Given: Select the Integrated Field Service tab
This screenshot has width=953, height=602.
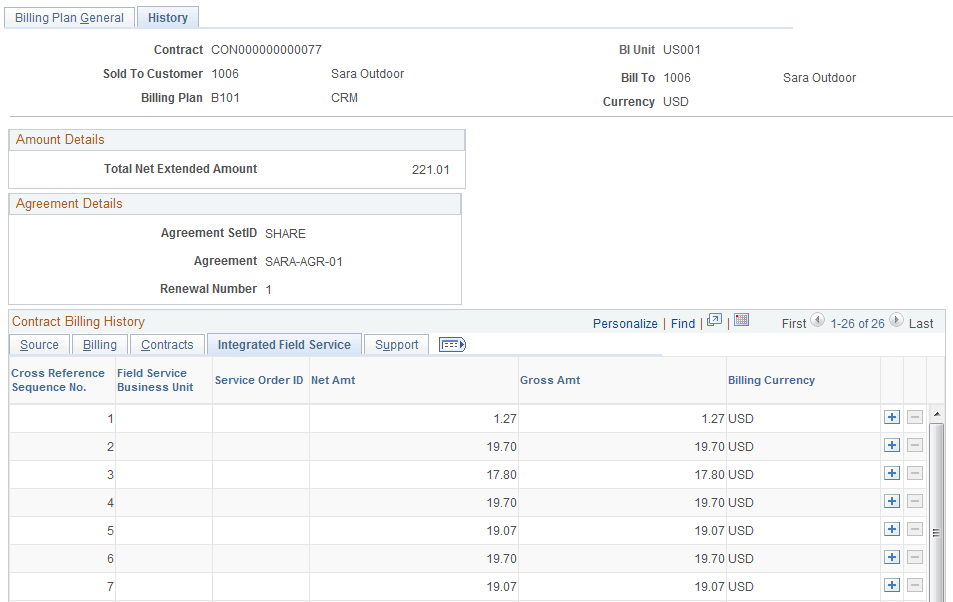Looking at the screenshot, I should (x=284, y=343).
